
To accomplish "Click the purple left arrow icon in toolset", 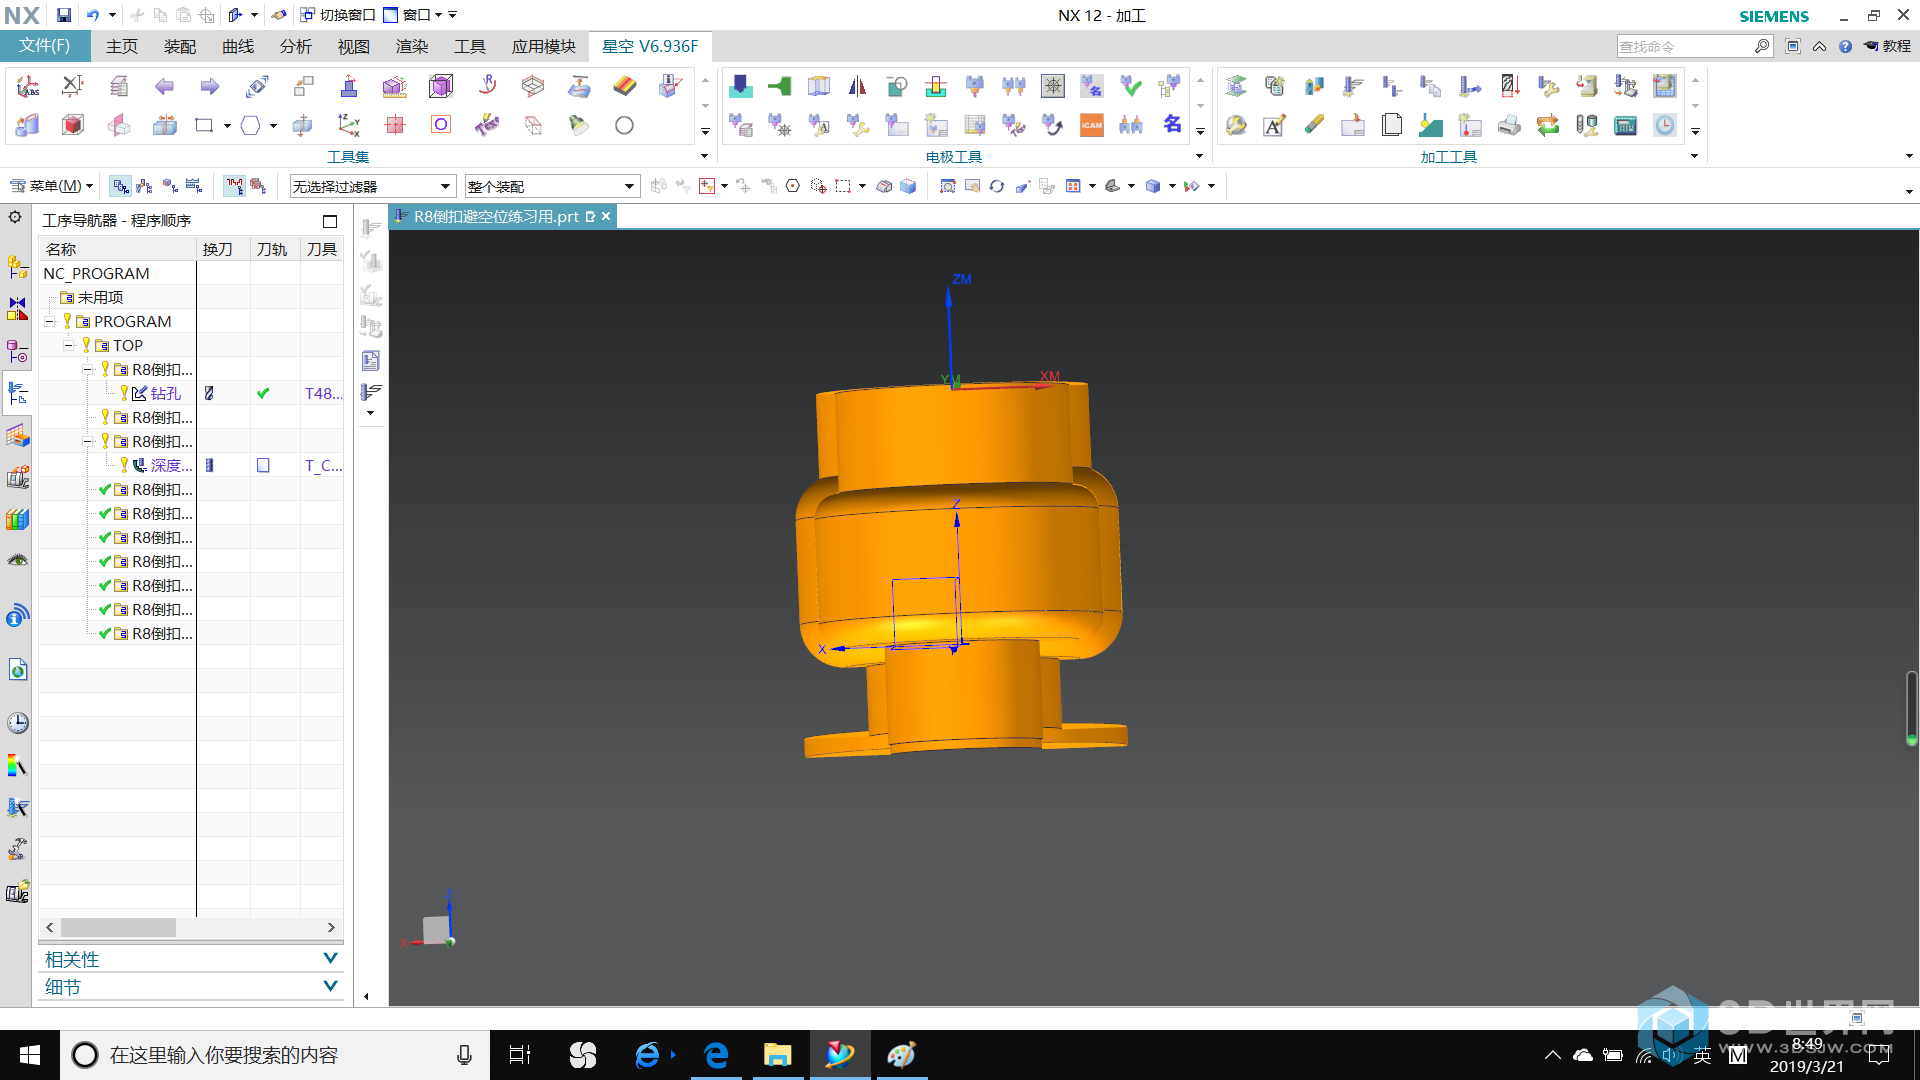I will [x=164, y=87].
